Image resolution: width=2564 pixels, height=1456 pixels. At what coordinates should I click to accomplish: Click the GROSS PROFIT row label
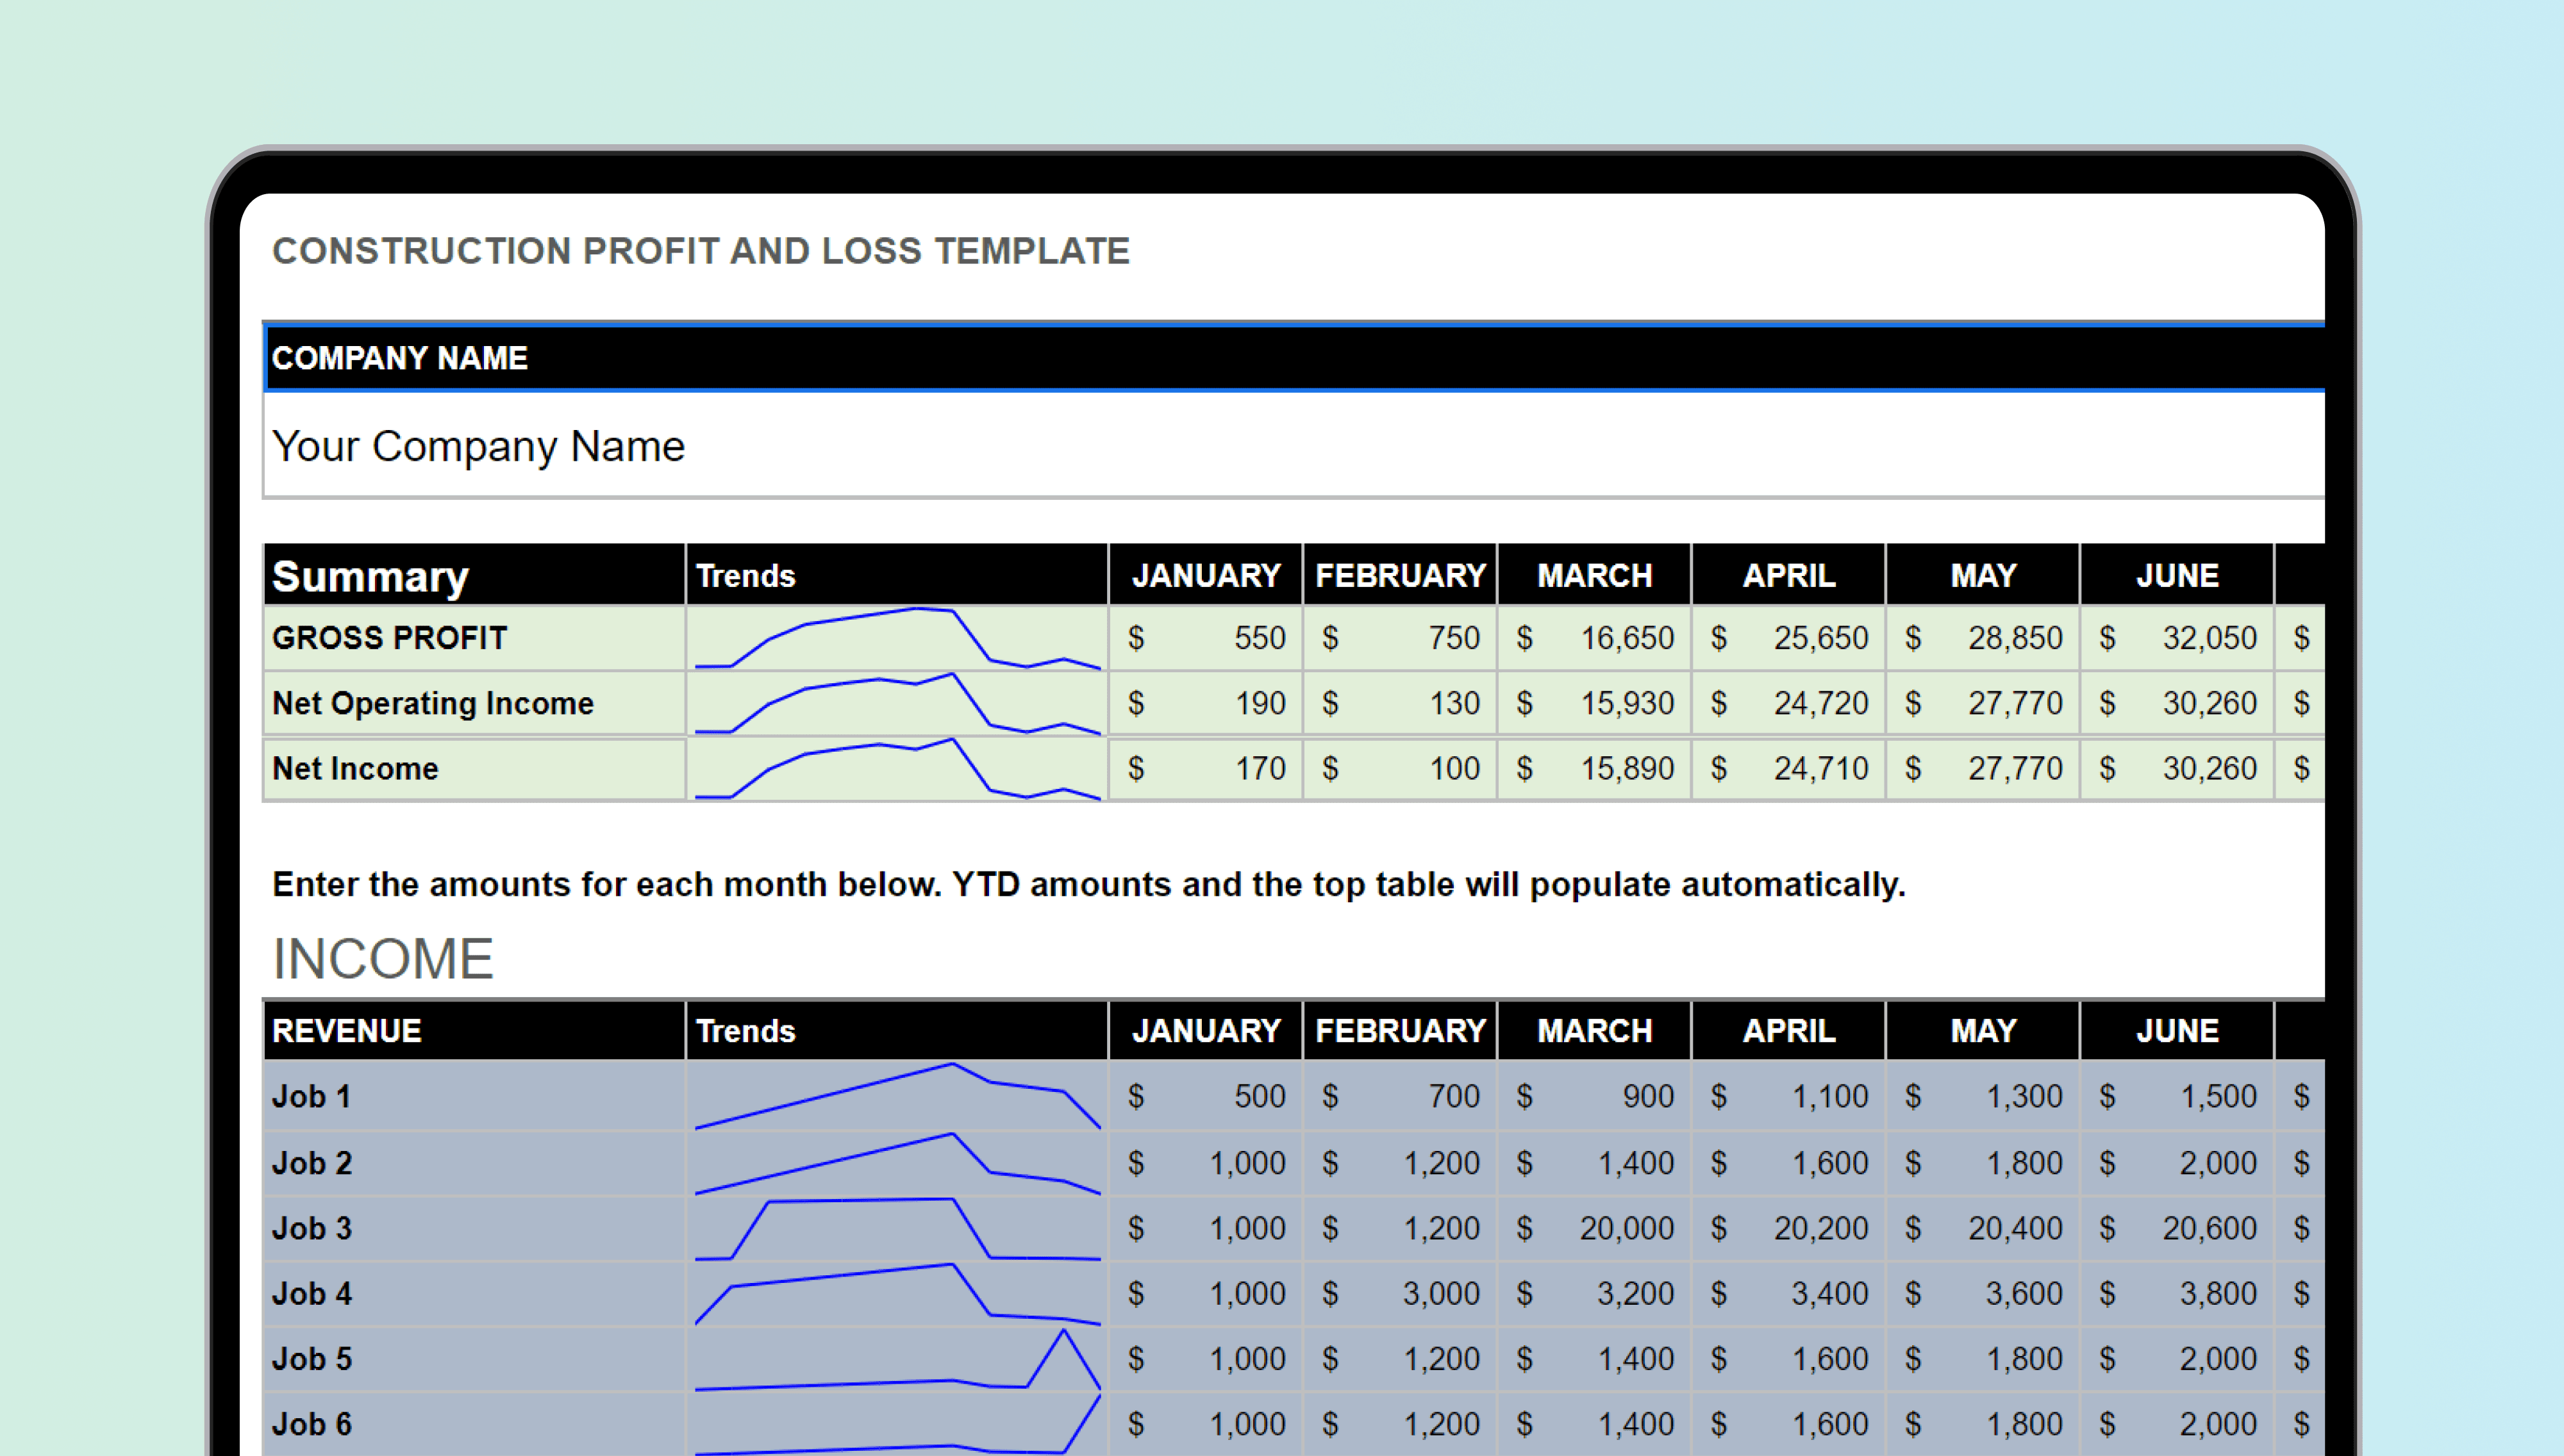[x=475, y=638]
